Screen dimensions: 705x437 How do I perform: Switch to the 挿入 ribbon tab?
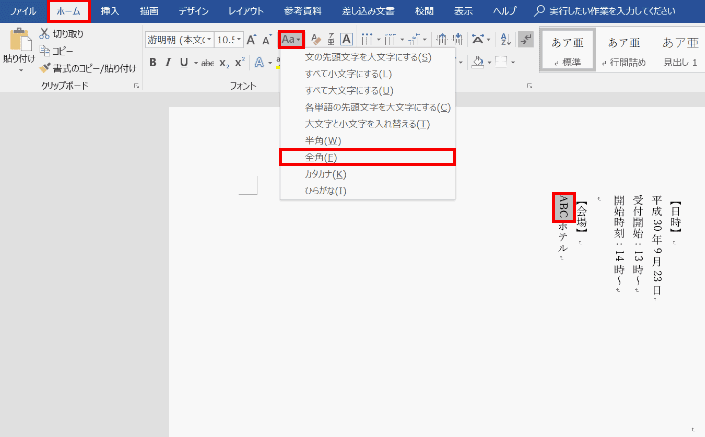tap(109, 11)
